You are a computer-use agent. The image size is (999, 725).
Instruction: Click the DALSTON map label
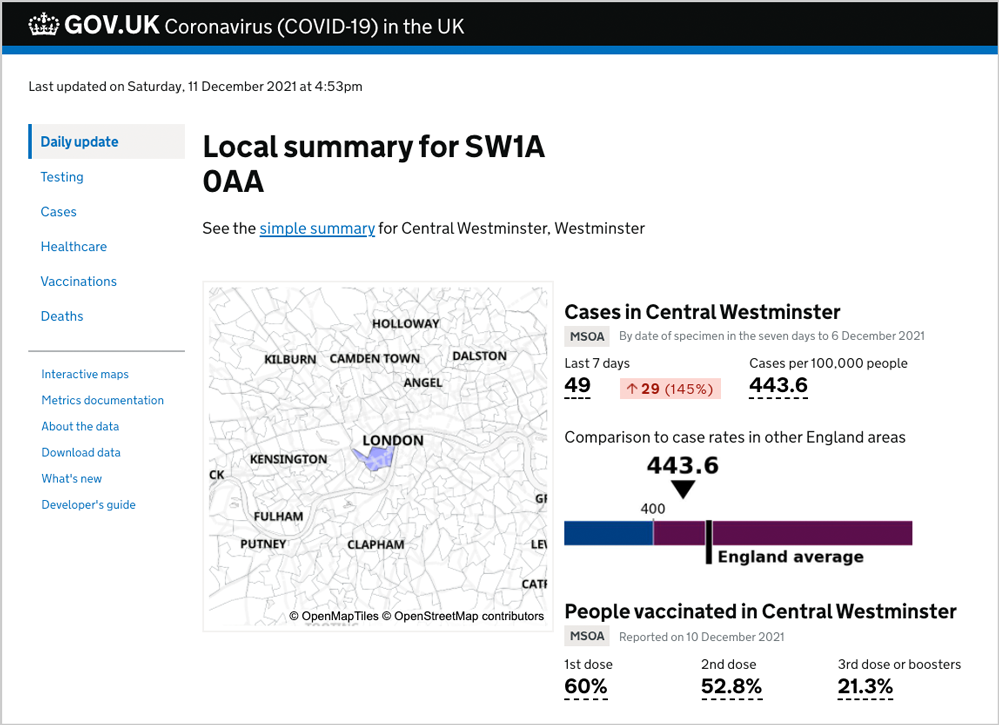pyautogui.click(x=480, y=356)
